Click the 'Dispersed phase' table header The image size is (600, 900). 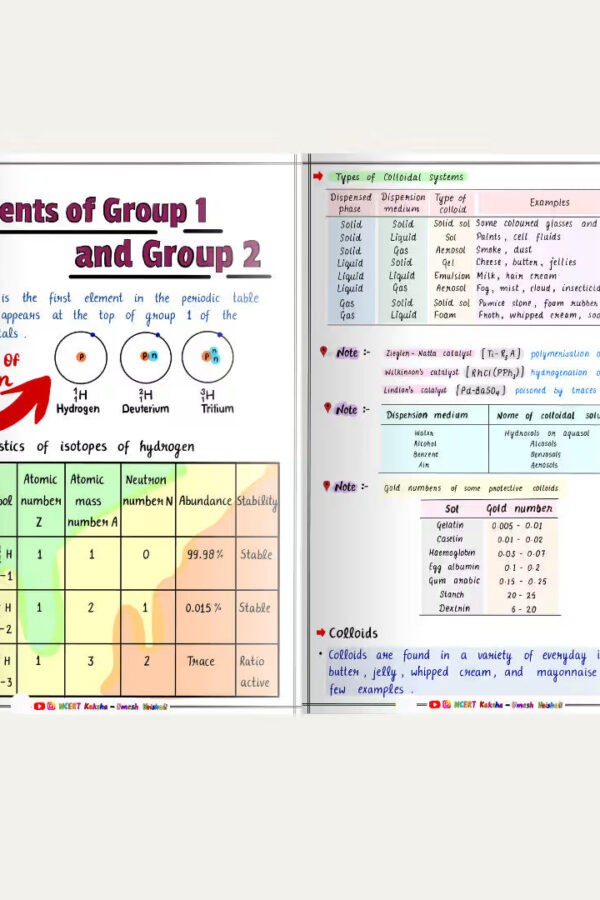[350, 202]
